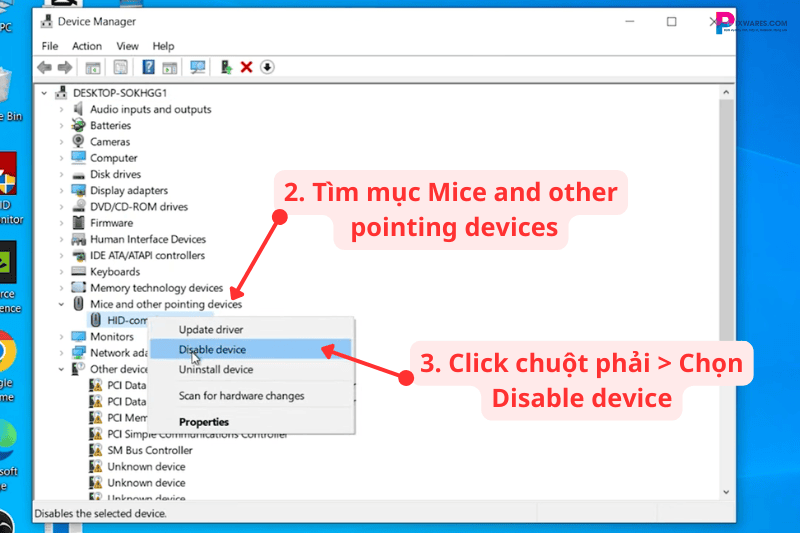Select the SM Bus Controller device
Image resolution: width=800 pixels, height=533 pixels.
click(x=149, y=450)
